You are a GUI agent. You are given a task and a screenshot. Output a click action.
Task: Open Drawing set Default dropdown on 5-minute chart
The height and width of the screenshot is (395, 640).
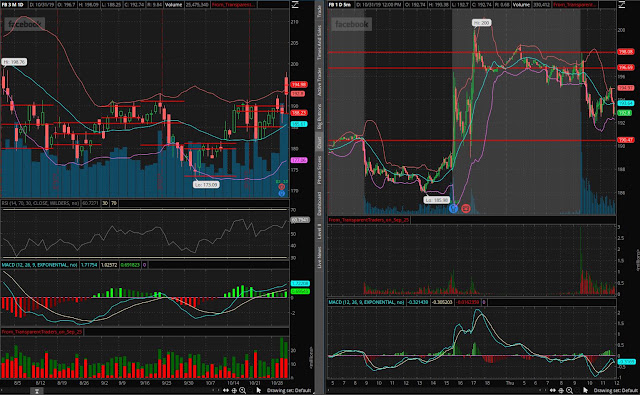point(616,391)
